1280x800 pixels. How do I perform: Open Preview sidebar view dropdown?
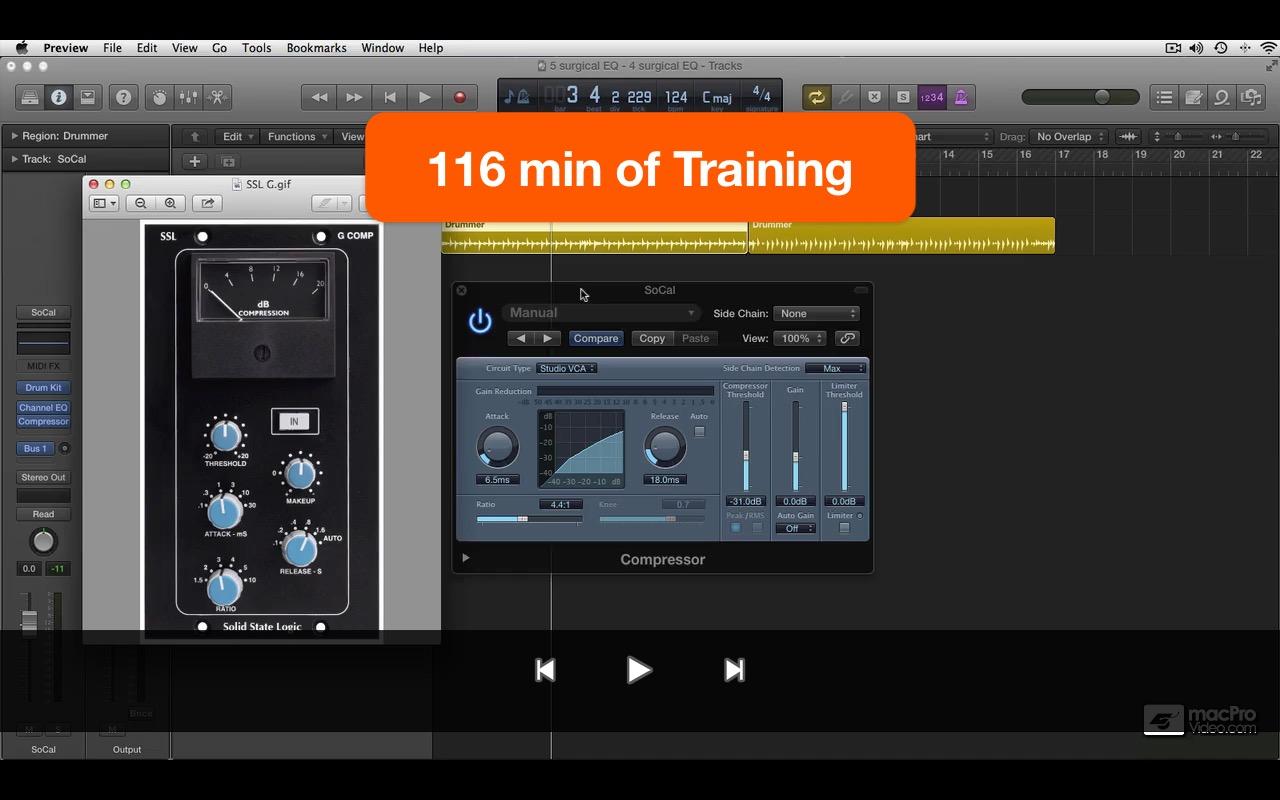[x=104, y=203]
